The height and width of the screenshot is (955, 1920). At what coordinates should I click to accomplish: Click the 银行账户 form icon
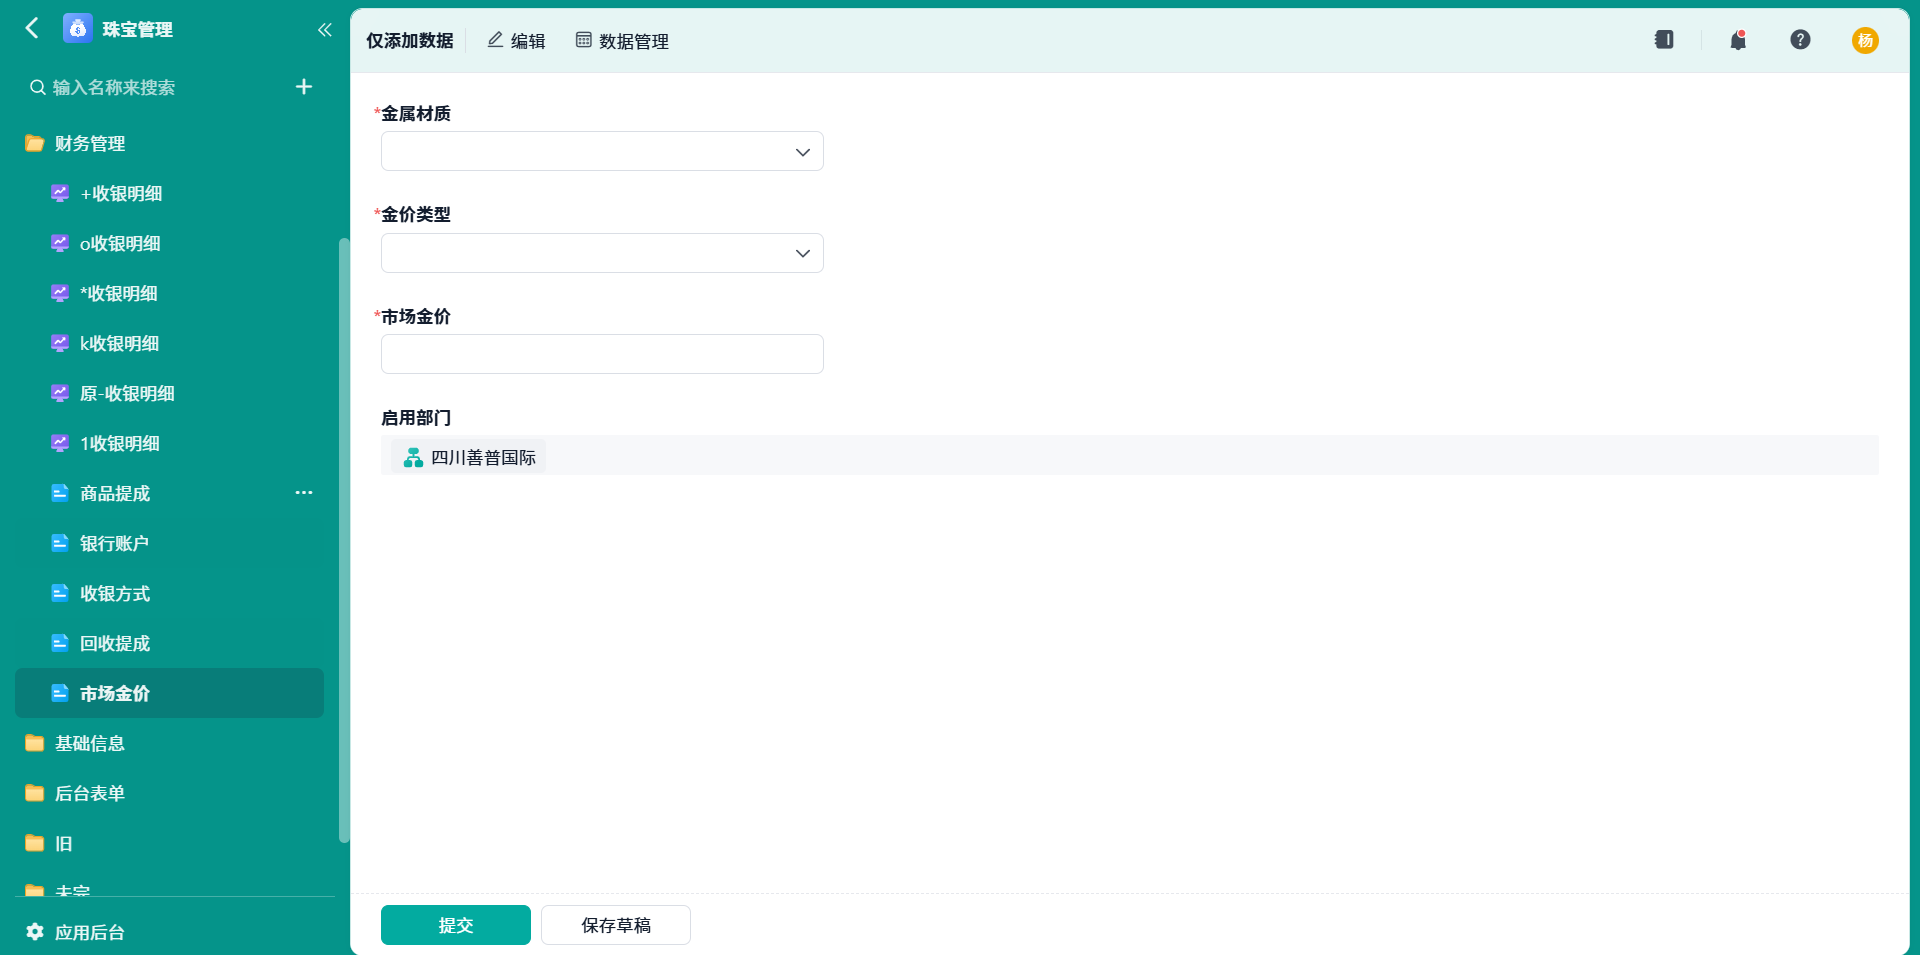(60, 543)
